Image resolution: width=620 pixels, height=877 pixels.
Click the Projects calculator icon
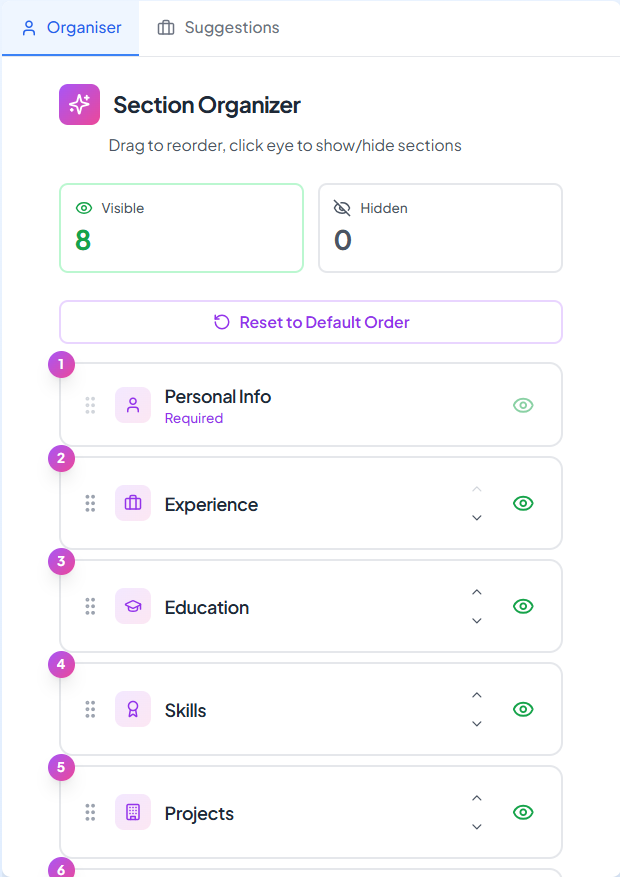132,812
